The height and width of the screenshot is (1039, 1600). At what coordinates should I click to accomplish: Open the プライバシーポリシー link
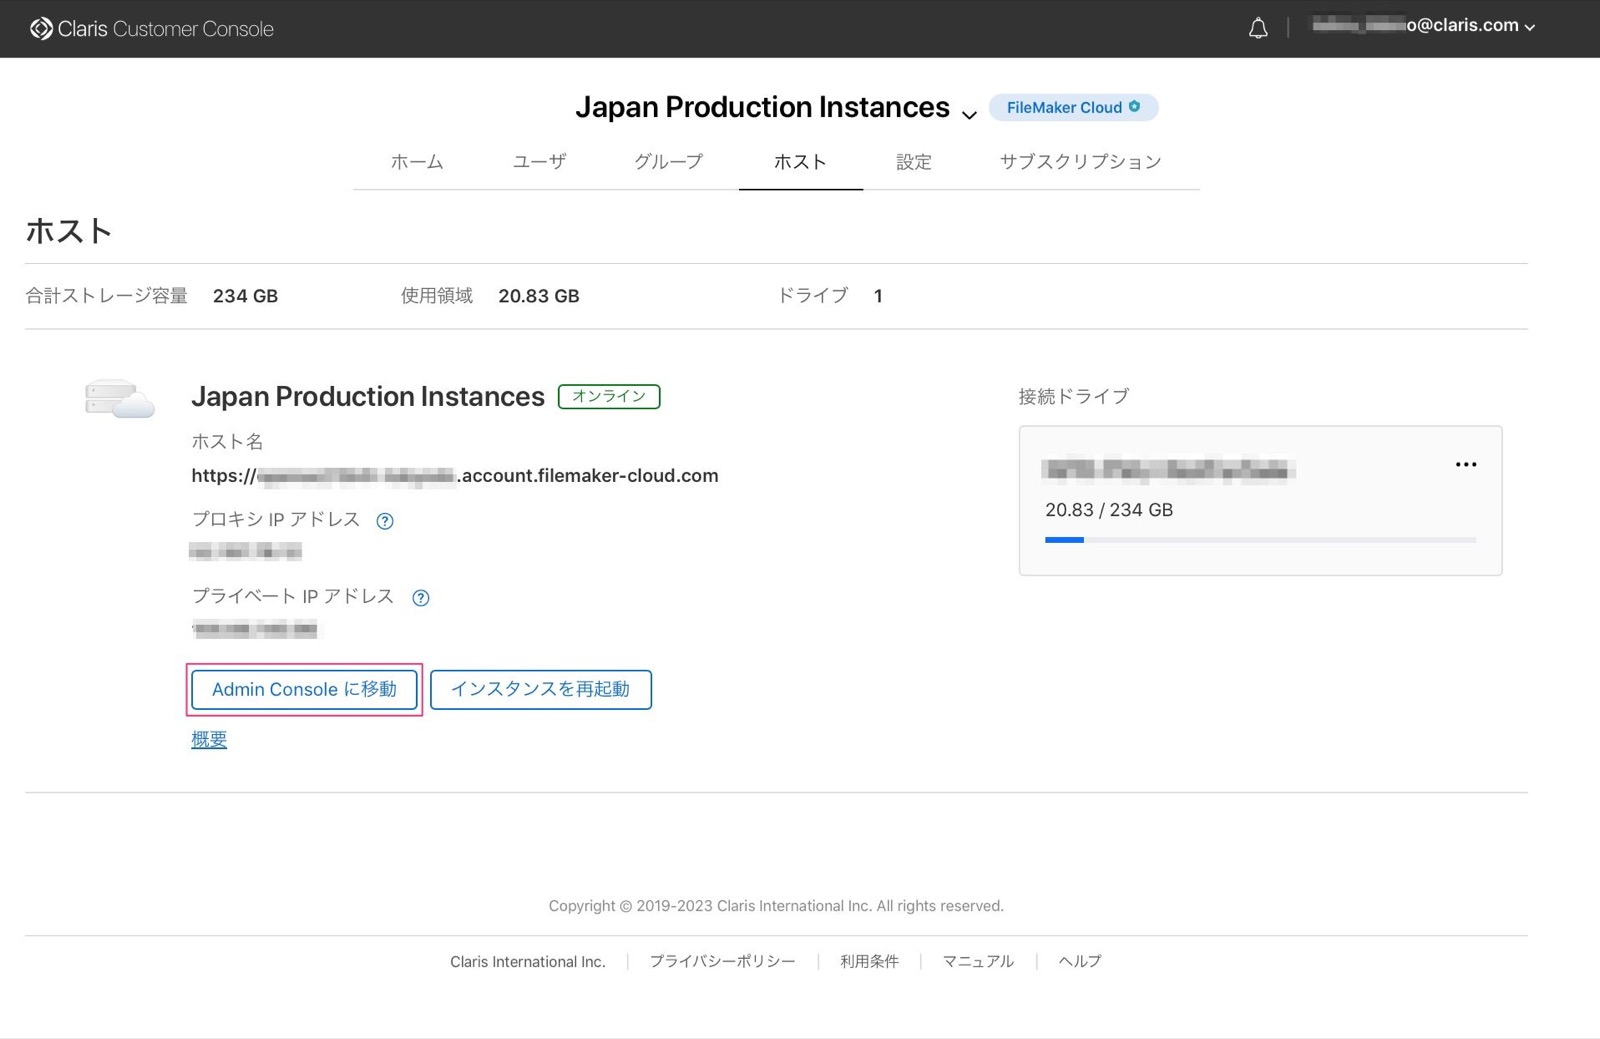[x=722, y=961]
